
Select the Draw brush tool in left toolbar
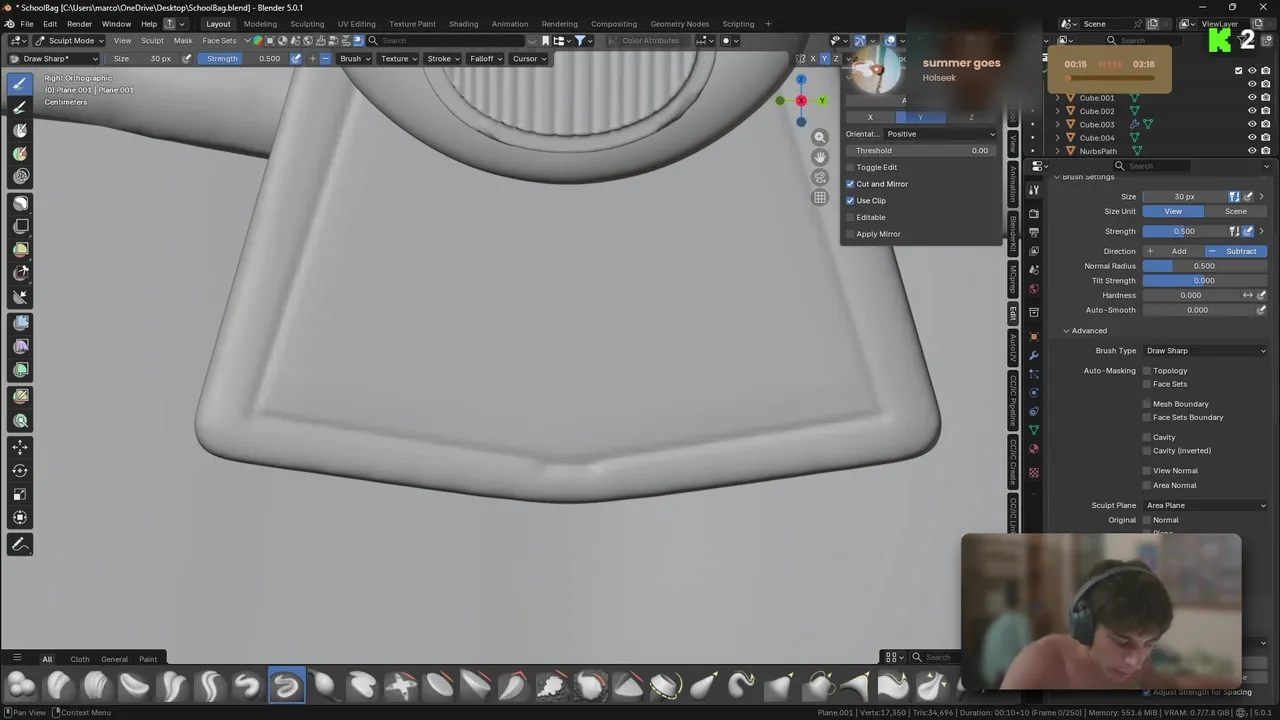coord(20,84)
